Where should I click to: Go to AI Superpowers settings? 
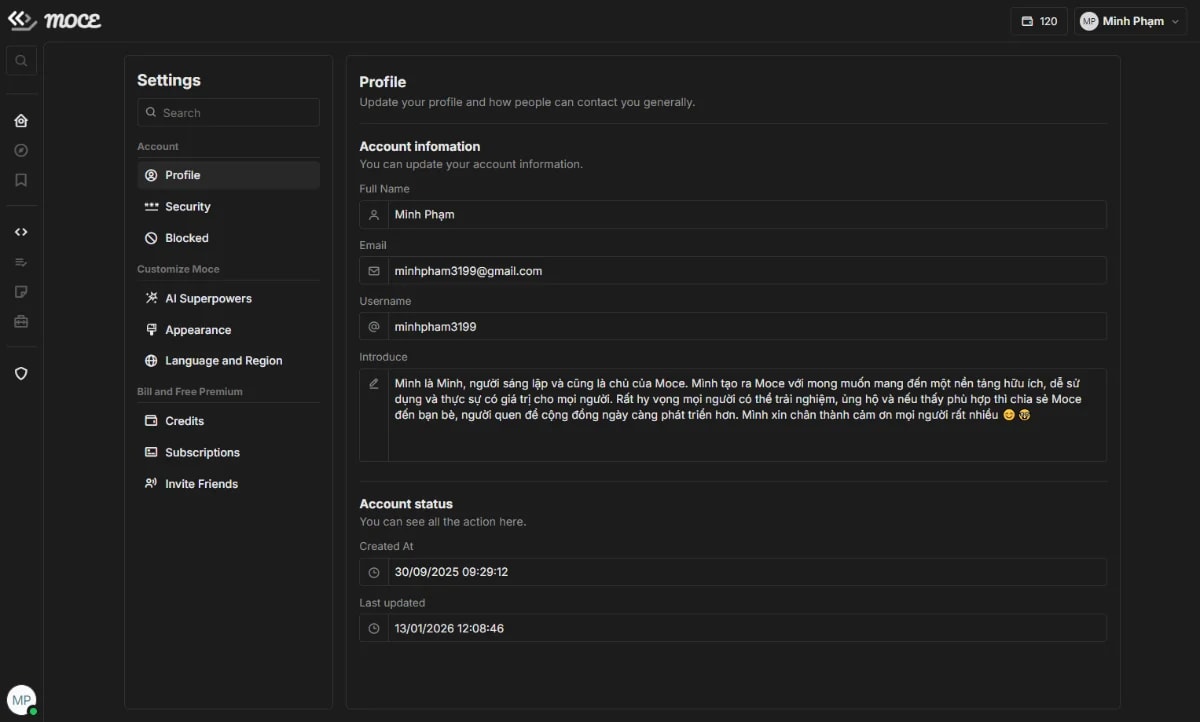[208, 299]
